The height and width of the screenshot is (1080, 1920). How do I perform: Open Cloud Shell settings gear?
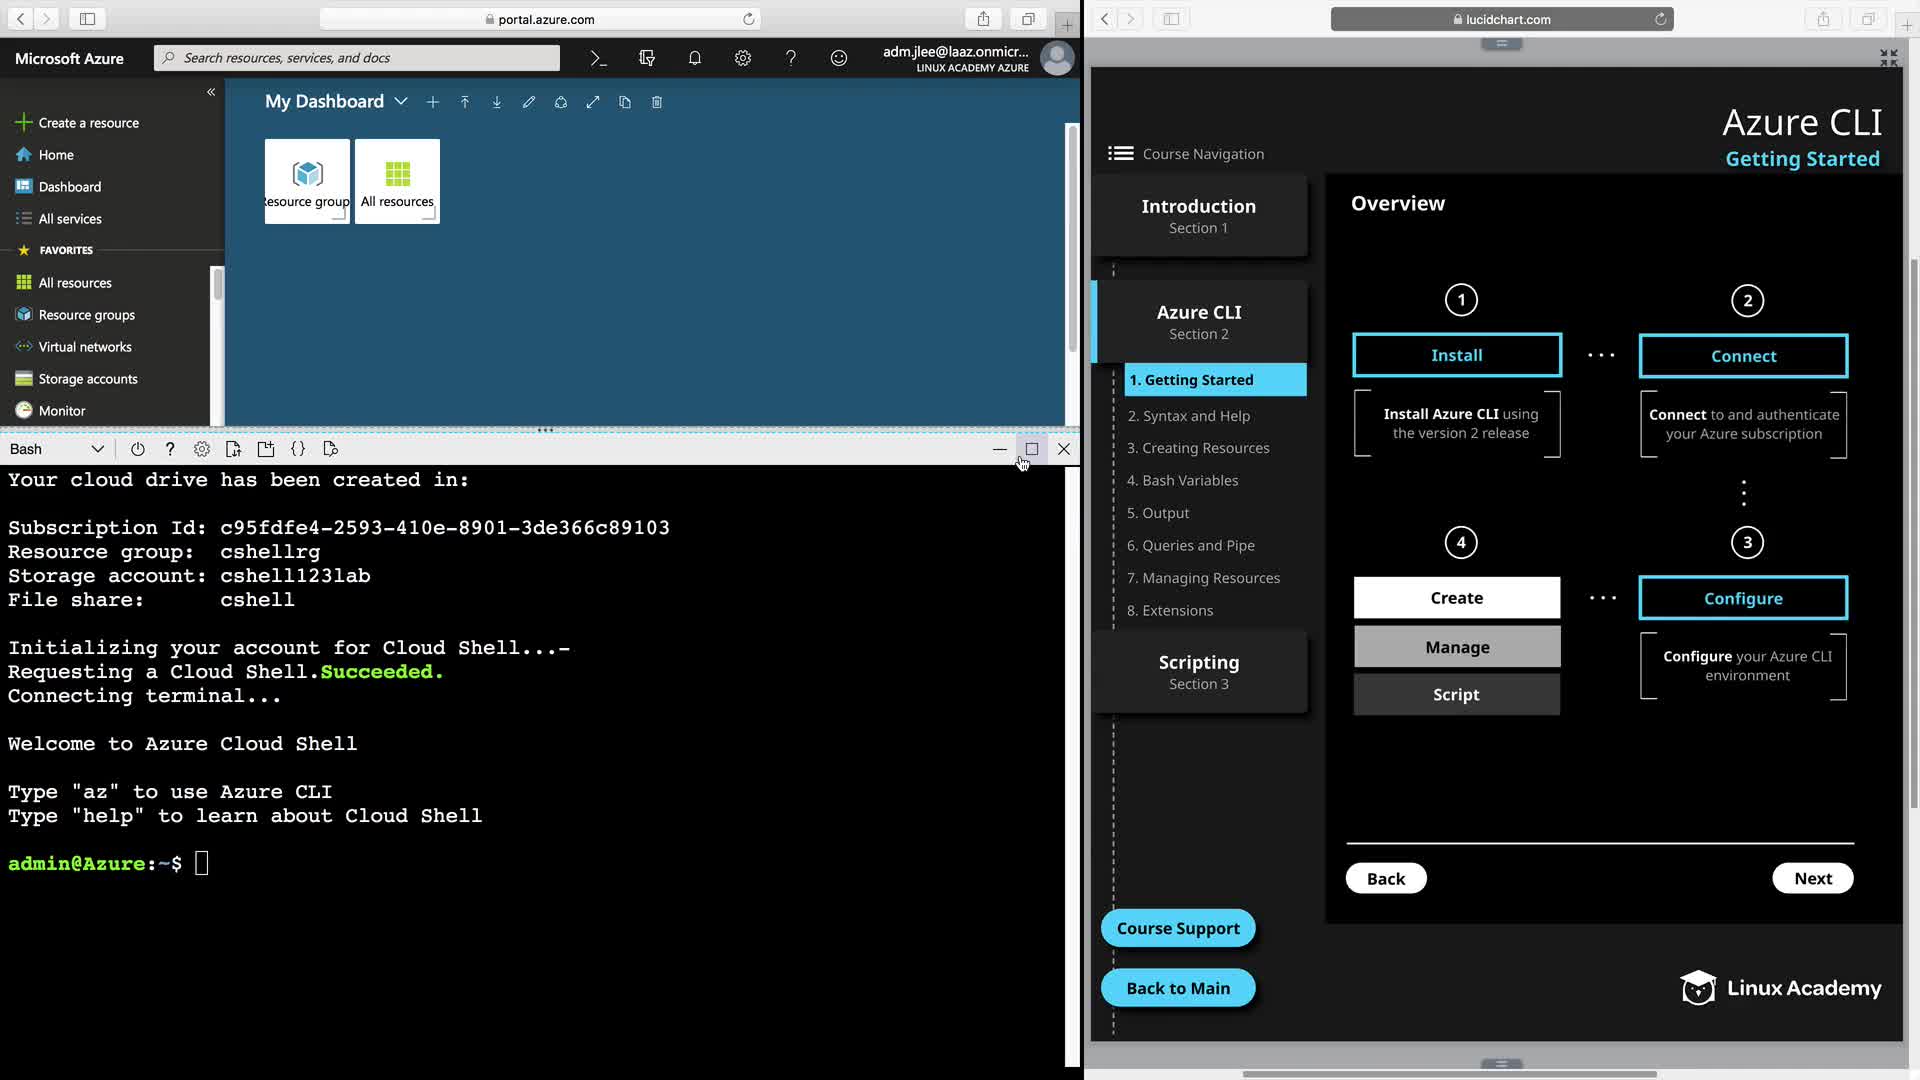(202, 449)
